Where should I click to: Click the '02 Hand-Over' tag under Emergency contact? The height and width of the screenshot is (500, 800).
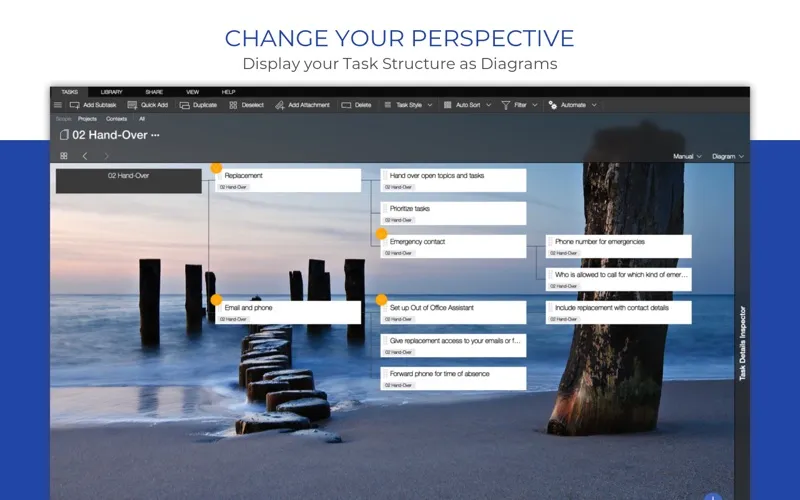(398, 253)
